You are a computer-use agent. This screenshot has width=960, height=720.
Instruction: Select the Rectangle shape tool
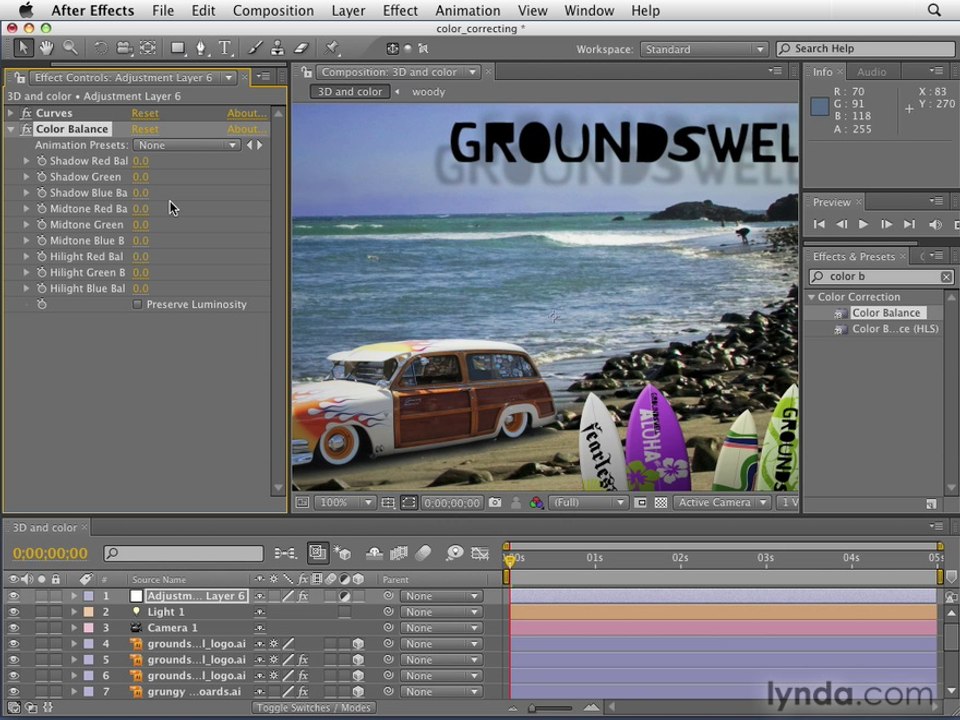(x=178, y=48)
